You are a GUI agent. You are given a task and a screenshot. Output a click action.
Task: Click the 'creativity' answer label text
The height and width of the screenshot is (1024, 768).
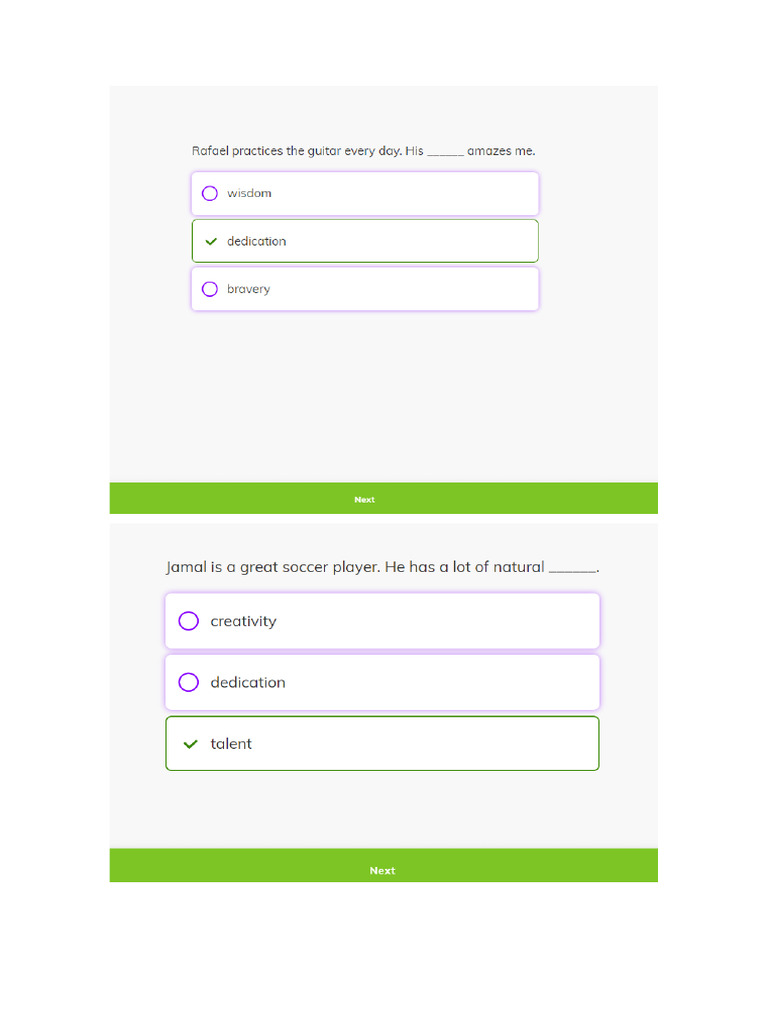(x=243, y=621)
